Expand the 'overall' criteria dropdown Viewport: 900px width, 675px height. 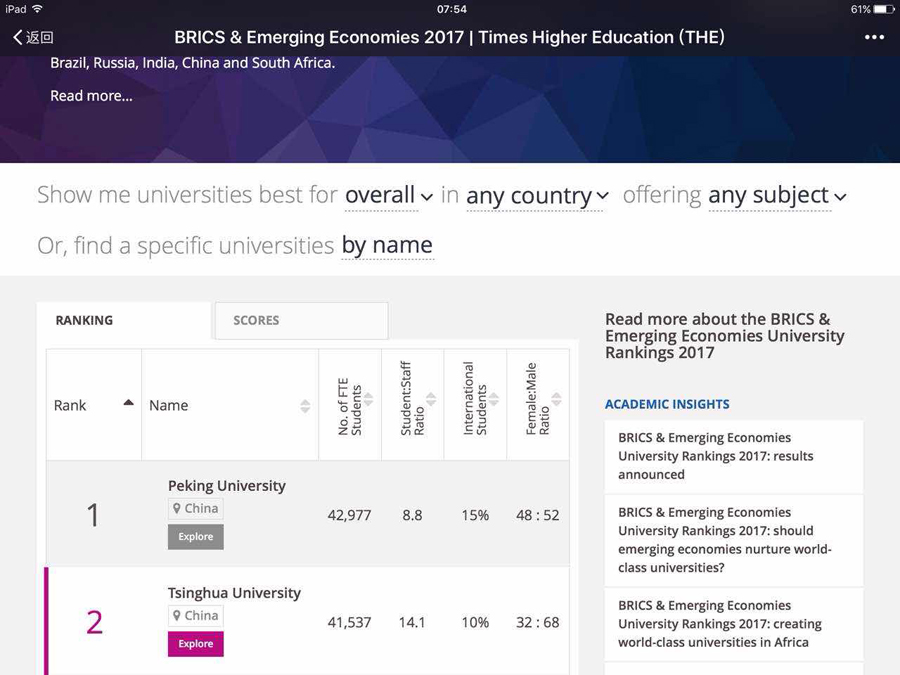(389, 196)
